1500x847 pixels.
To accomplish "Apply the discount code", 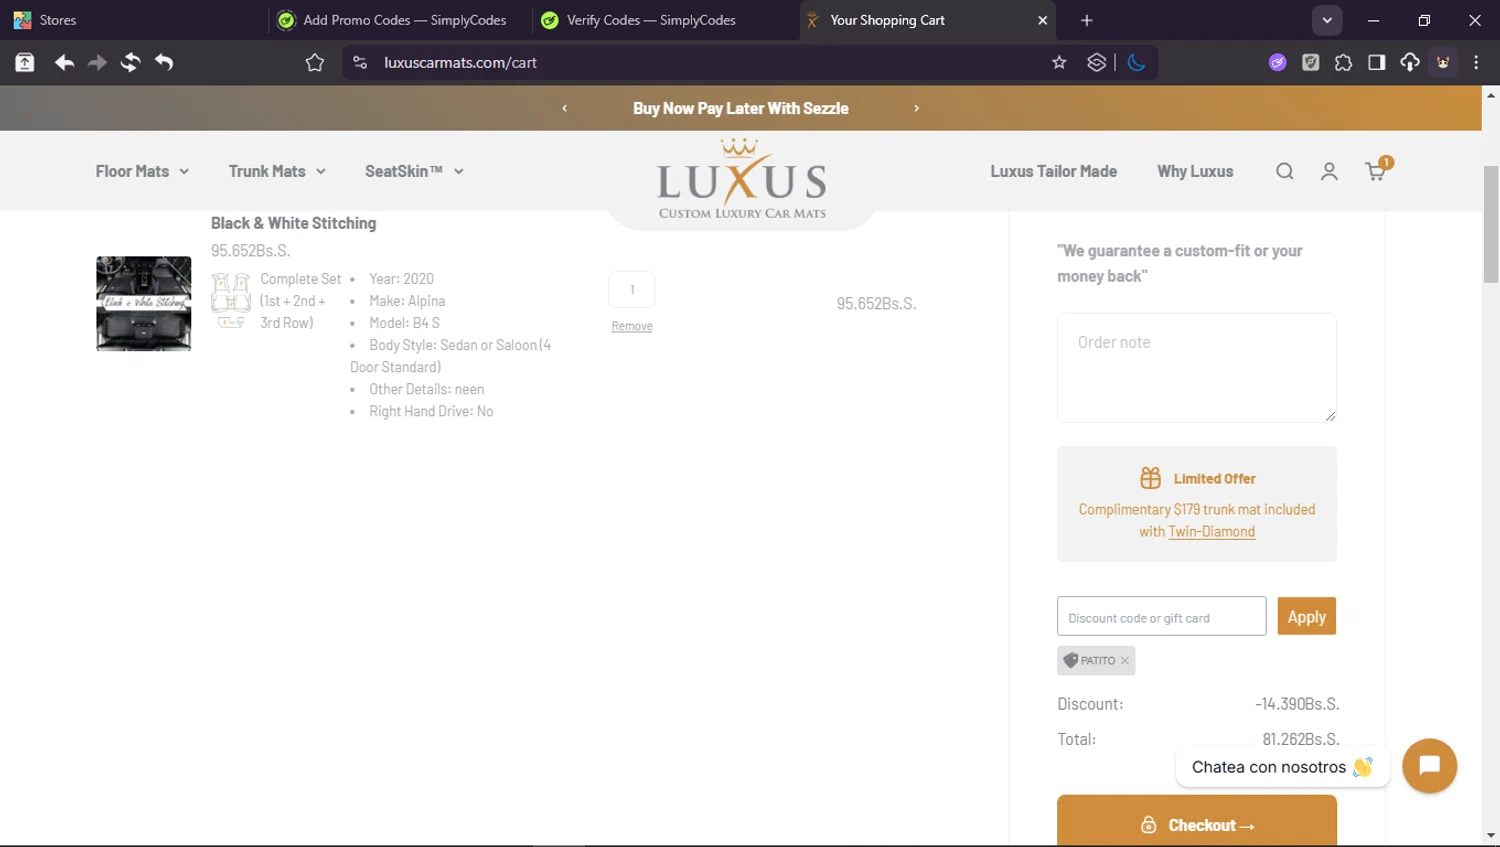I will pyautogui.click(x=1306, y=616).
